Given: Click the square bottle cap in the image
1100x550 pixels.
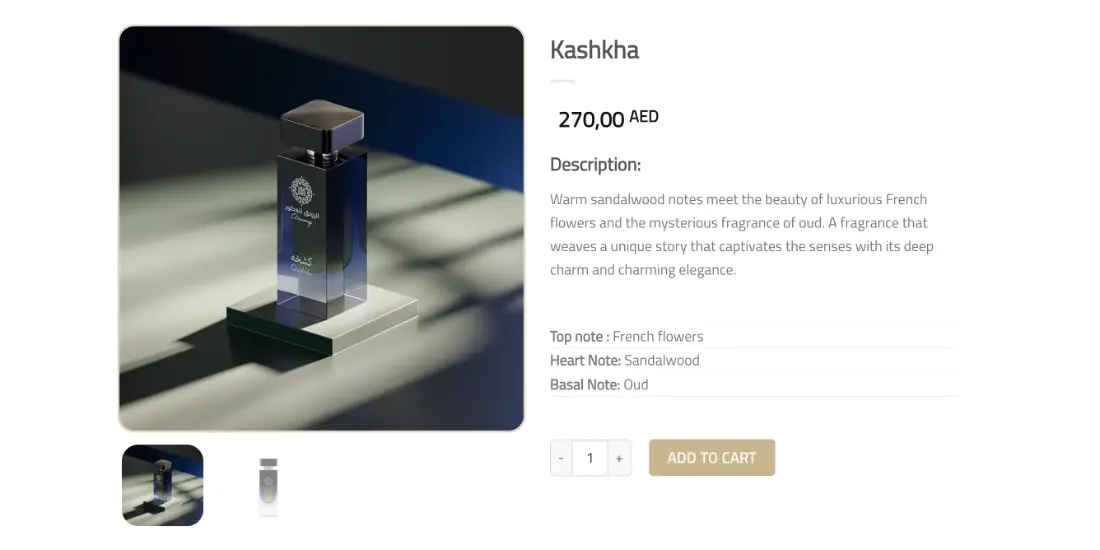Looking at the screenshot, I should 323,123.
